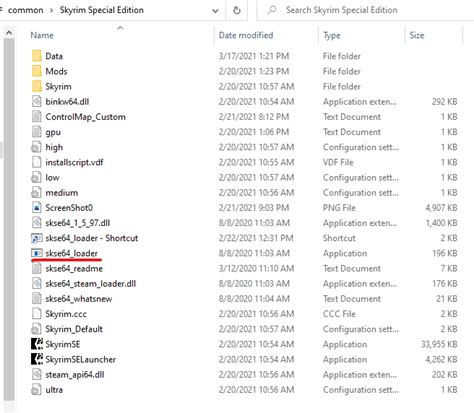Image resolution: width=474 pixels, height=413 pixels.
Task: Click the ultra configuration file icon
Action: coord(36,390)
